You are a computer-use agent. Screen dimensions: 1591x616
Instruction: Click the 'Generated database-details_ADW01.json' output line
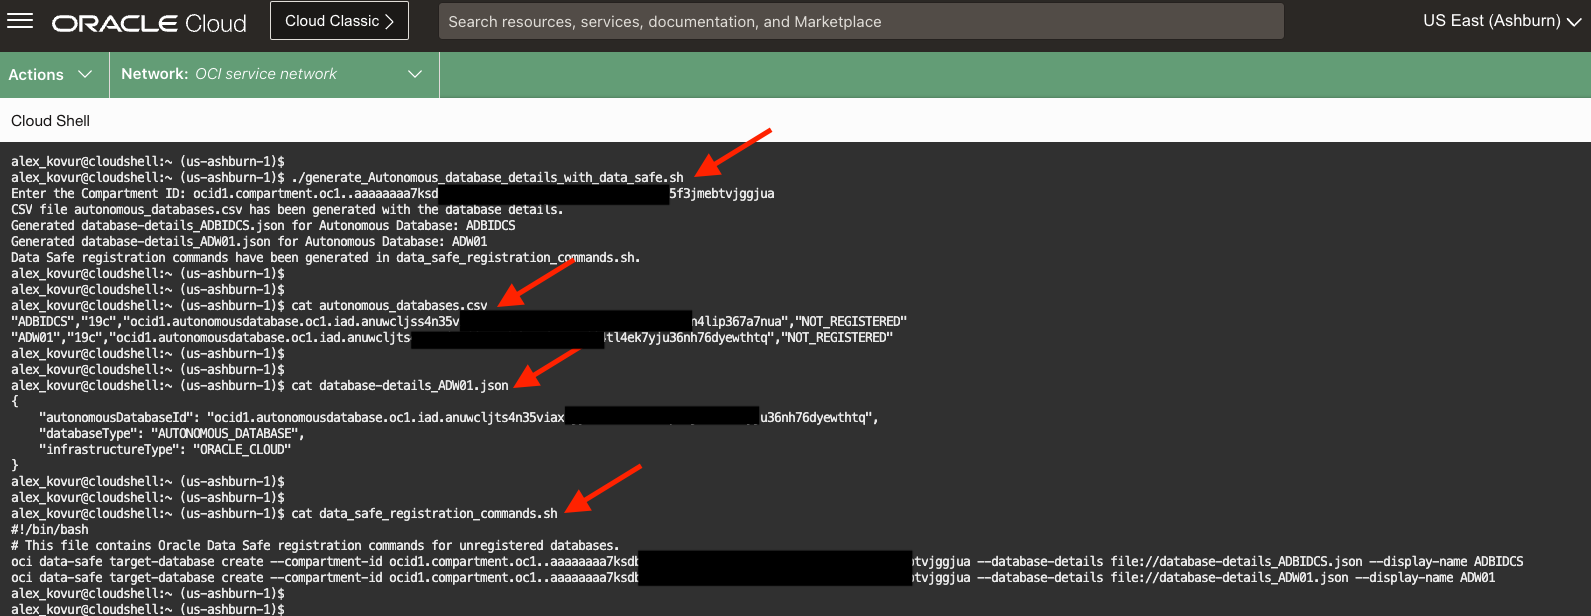249,242
